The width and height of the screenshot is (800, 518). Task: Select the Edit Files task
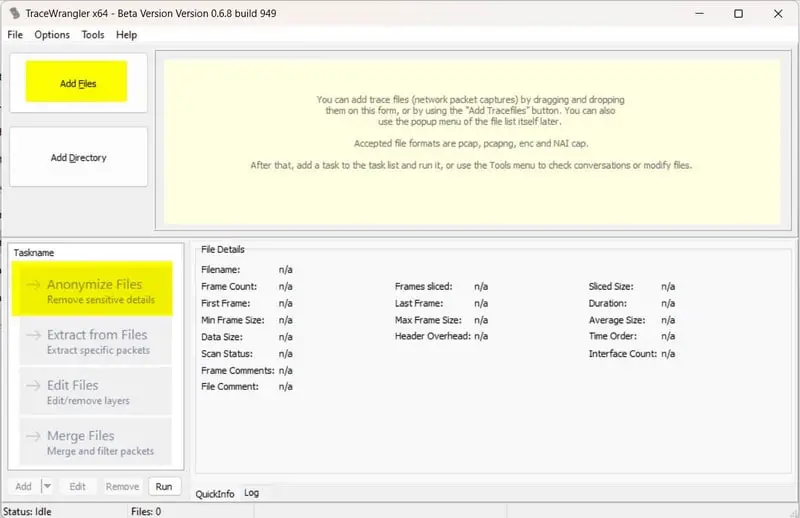point(95,392)
